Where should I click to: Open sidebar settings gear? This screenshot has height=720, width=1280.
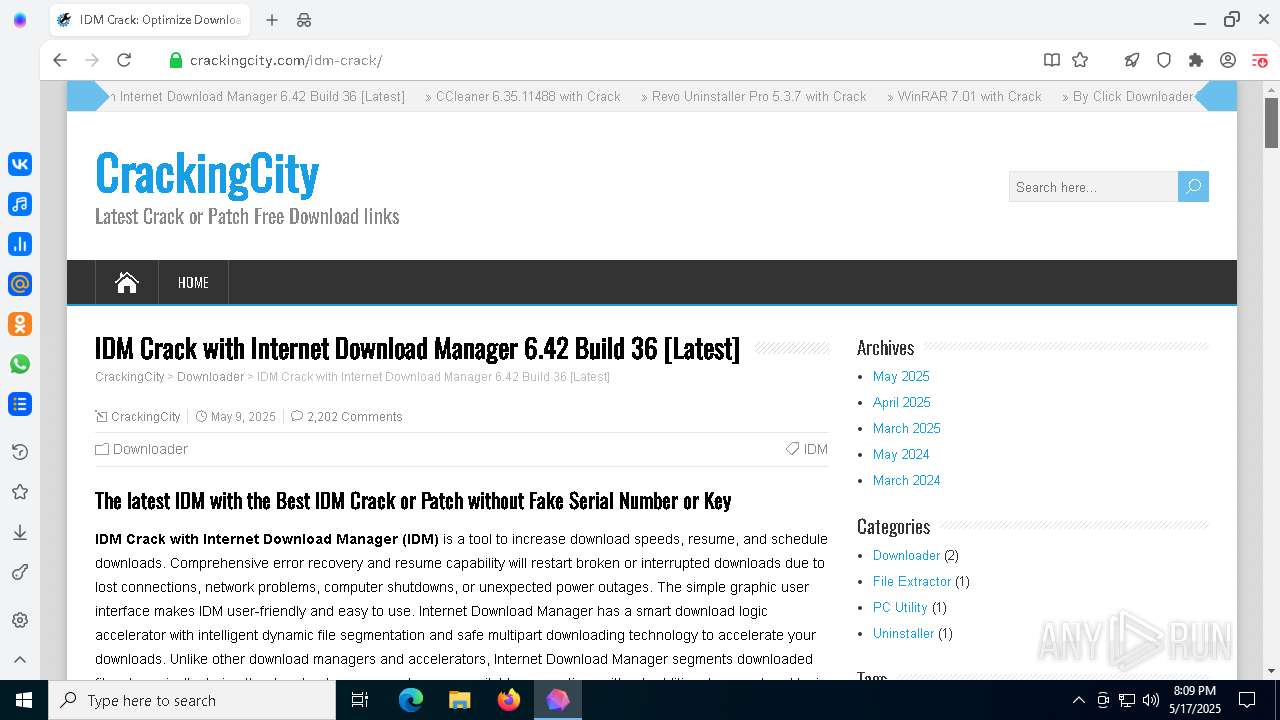click(x=20, y=620)
